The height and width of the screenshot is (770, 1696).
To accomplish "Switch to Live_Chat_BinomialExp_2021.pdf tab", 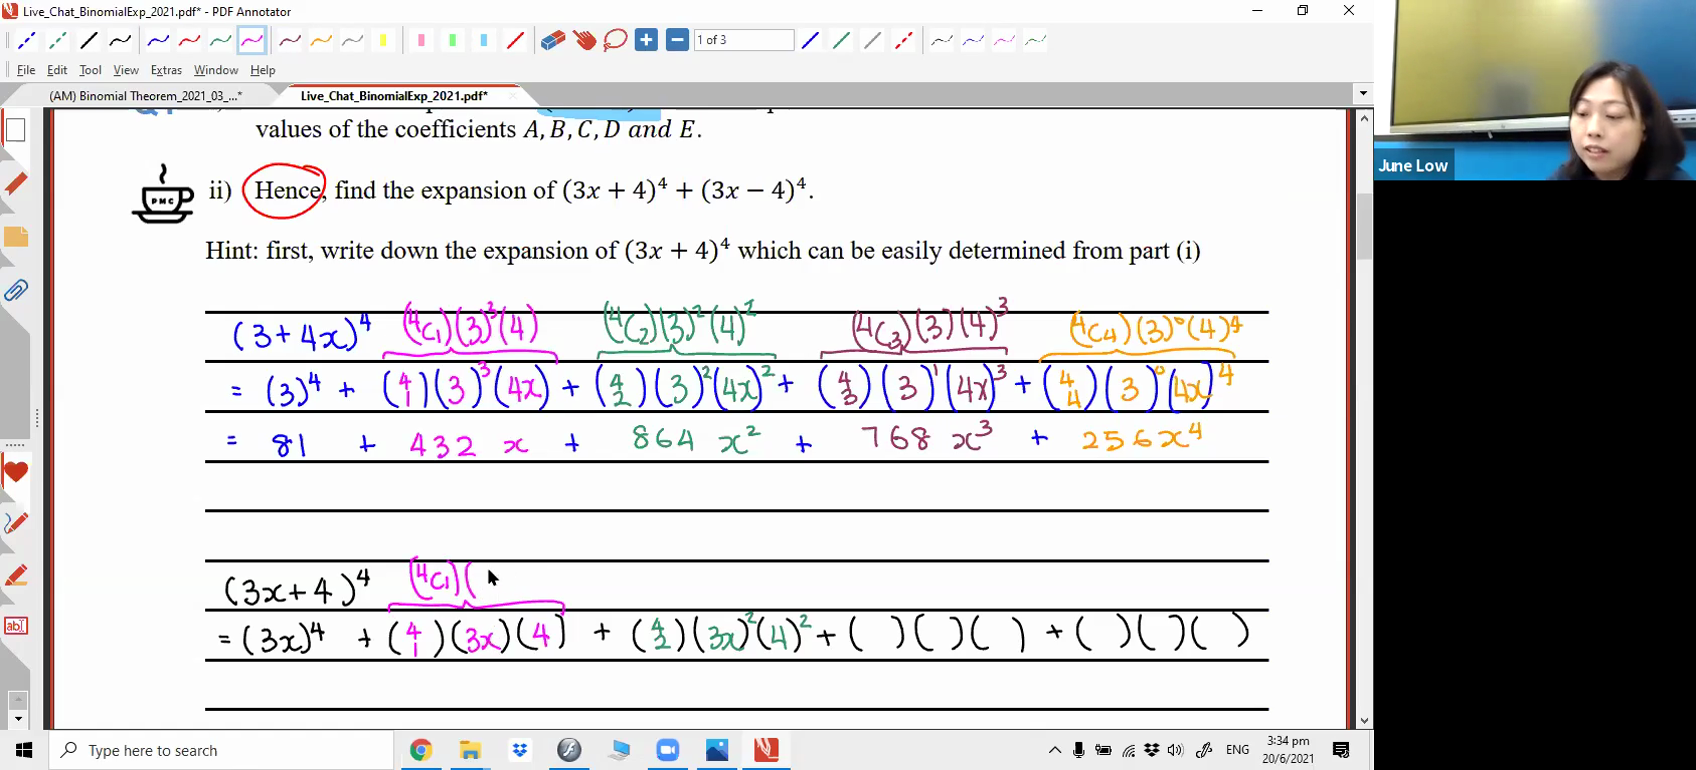I will pyautogui.click(x=394, y=96).
